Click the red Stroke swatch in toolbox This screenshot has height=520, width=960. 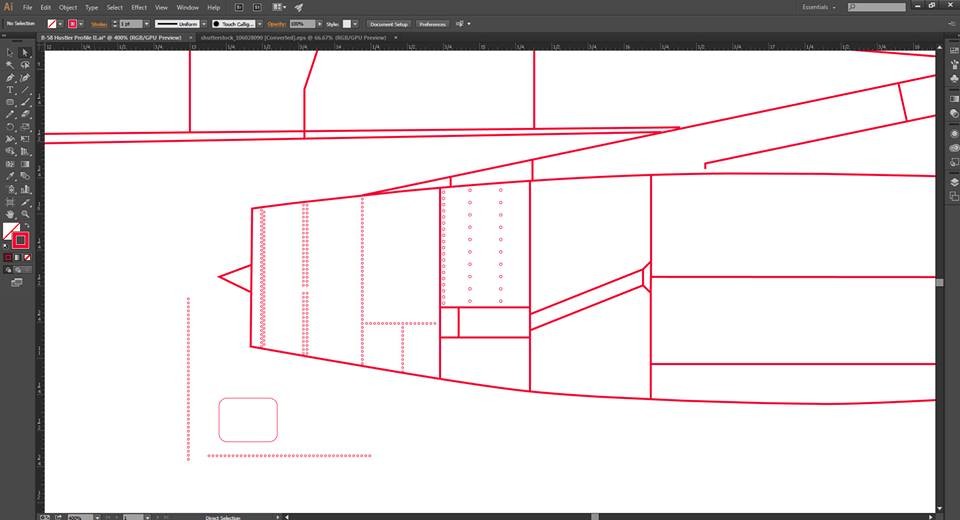tap(20, 240)
